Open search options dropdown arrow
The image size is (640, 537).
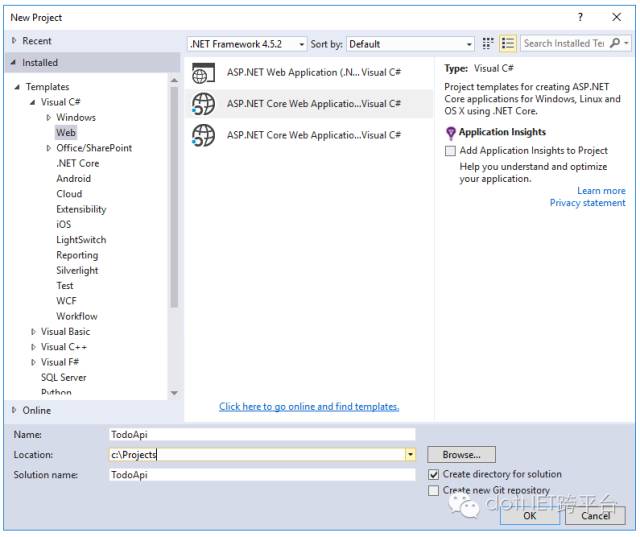(627, 43)
